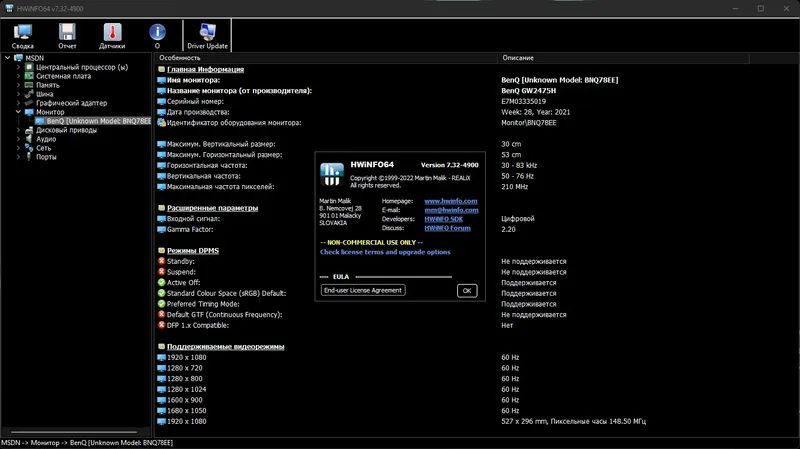Viewport: 800px width, 449px height.
Task: Click the HWiNFO64 title bar app icon
Action: [x=9, y=8]
